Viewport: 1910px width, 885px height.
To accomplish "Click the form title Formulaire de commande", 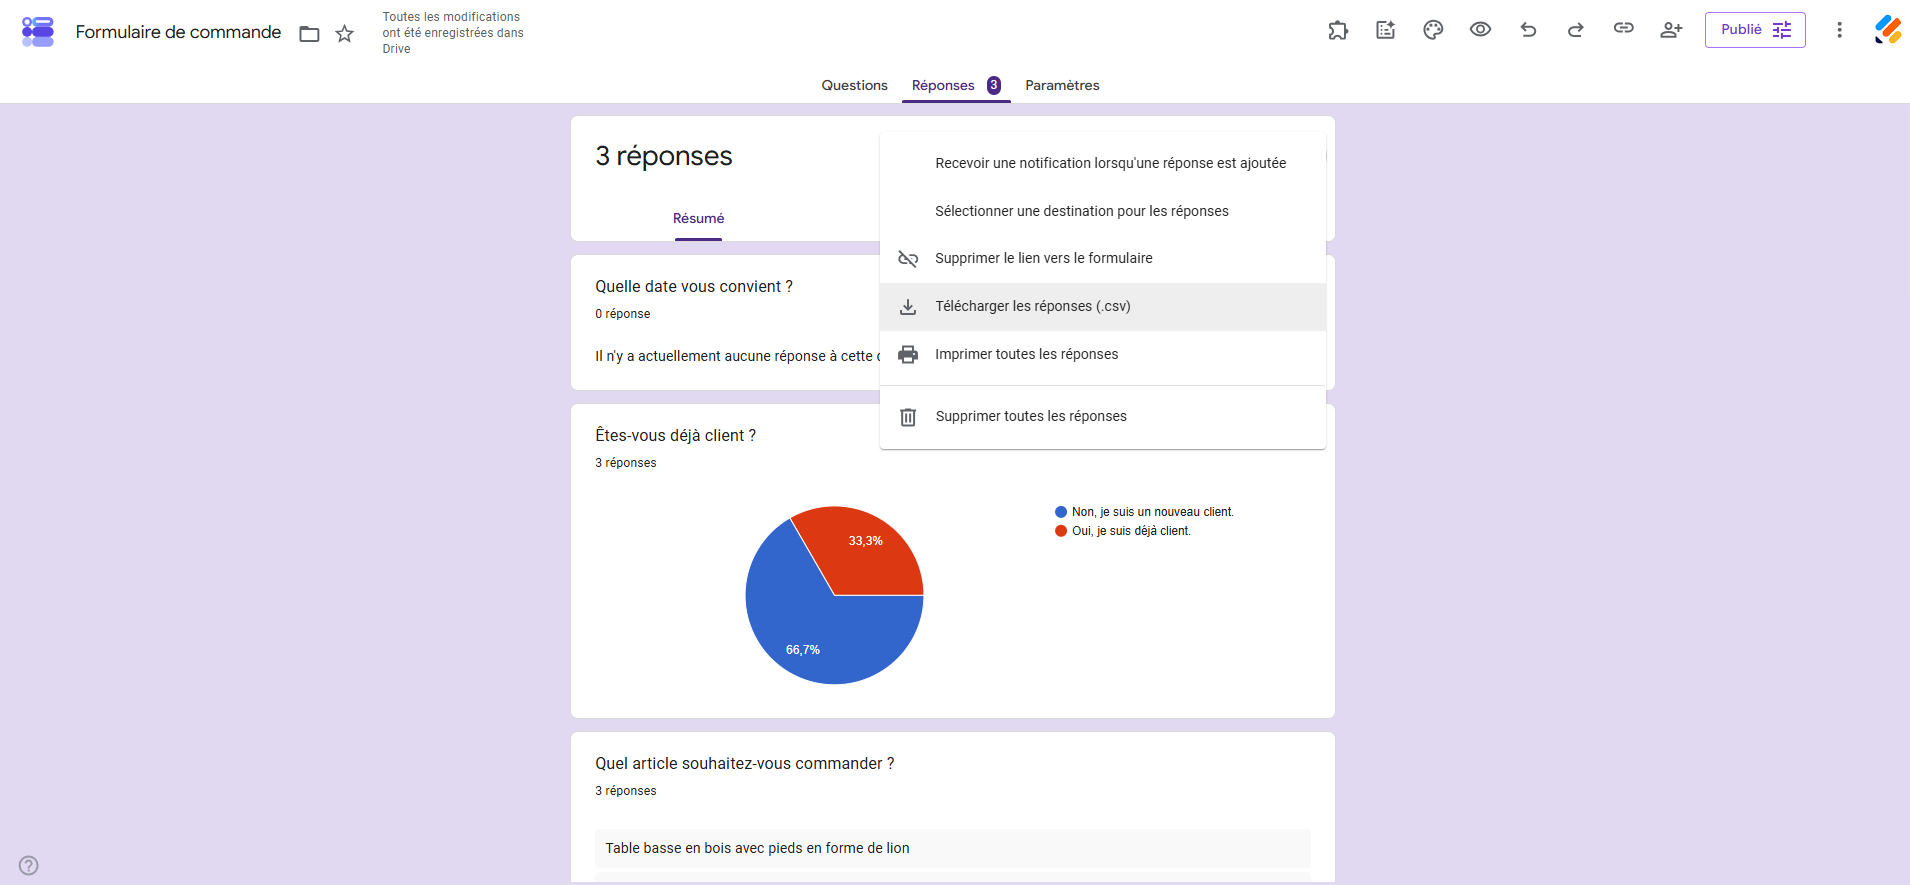I will pos(178,32).
